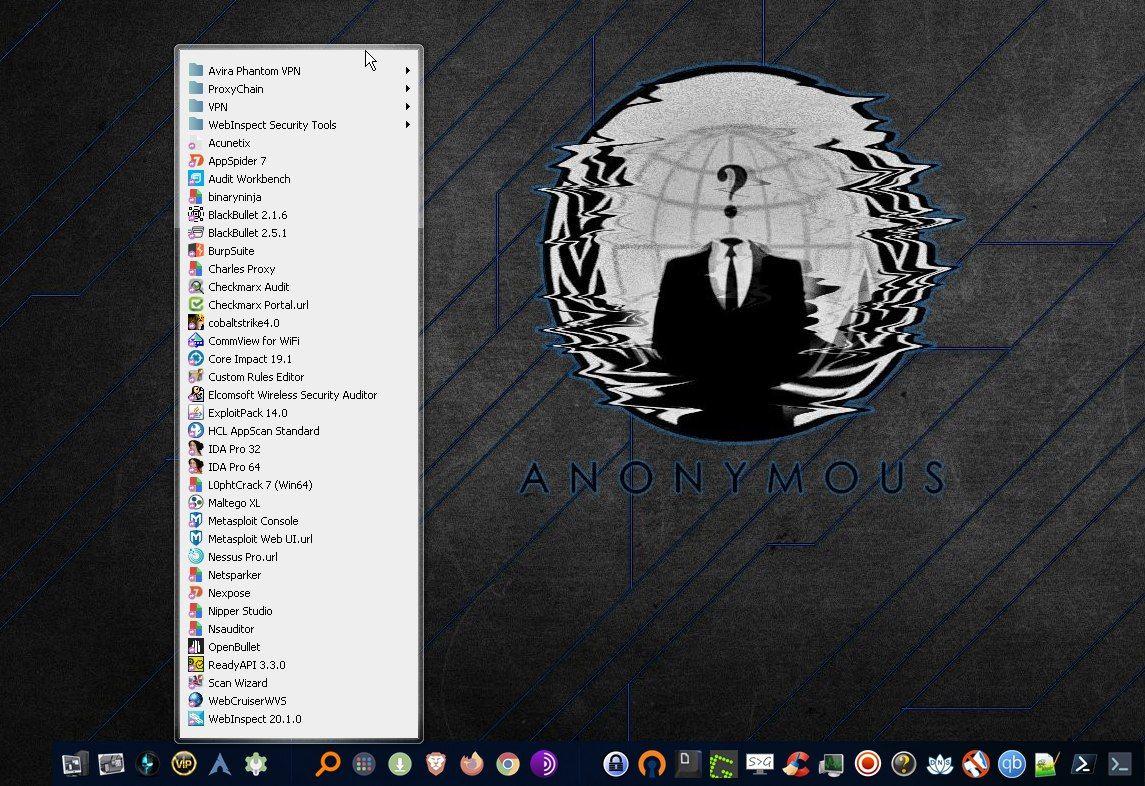Viewport: 1145px width, 786px height.
Task: Open Custom Rules Editor
Action: [299, 377]
